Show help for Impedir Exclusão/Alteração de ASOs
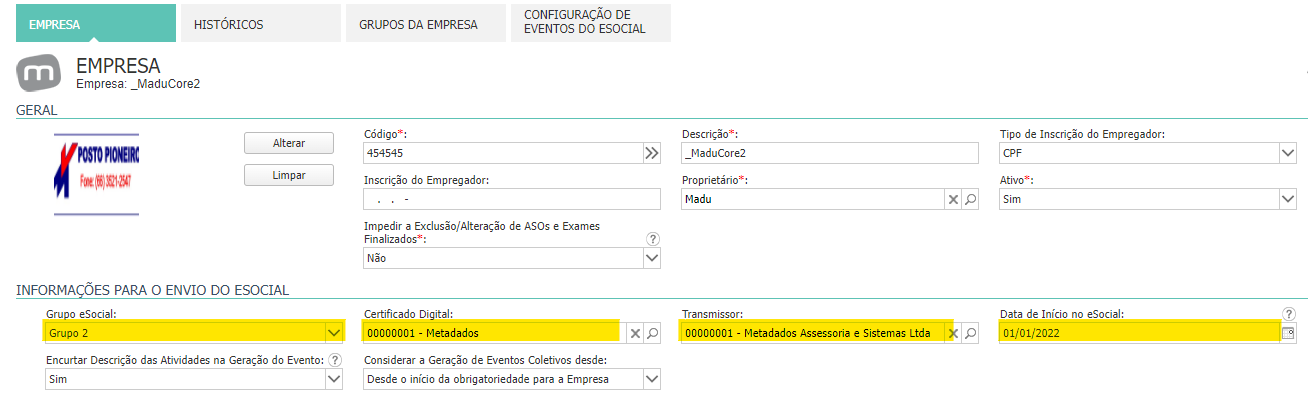The image size is (1308, 397). (653, 239)
